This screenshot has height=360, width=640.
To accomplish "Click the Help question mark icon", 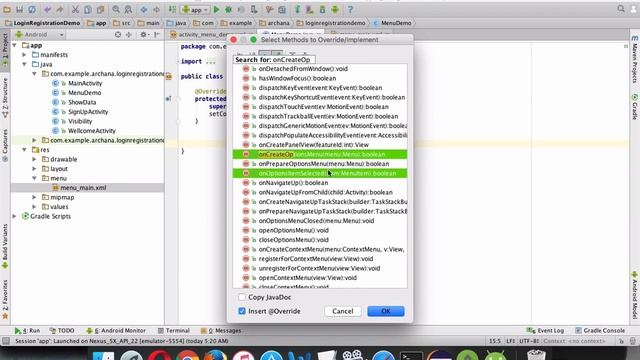I will click(350, 9).
